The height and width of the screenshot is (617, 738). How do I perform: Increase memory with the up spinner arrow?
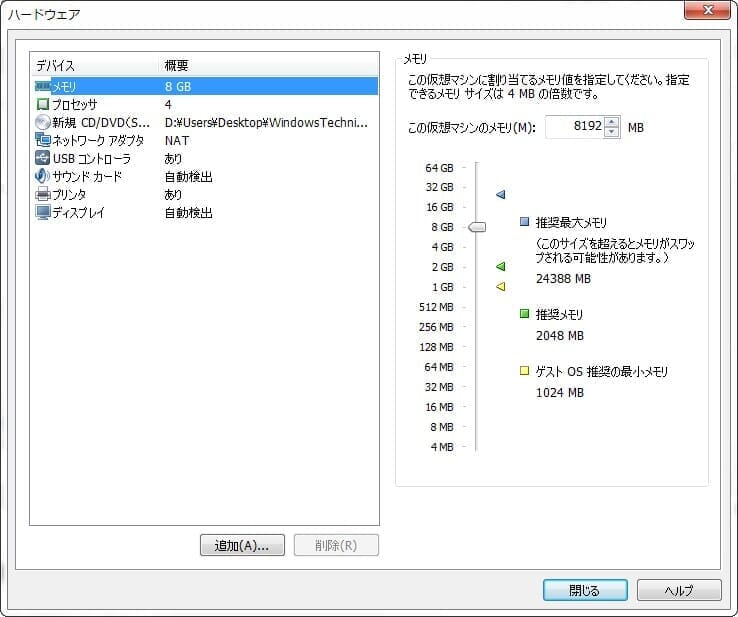click(612, 122)
